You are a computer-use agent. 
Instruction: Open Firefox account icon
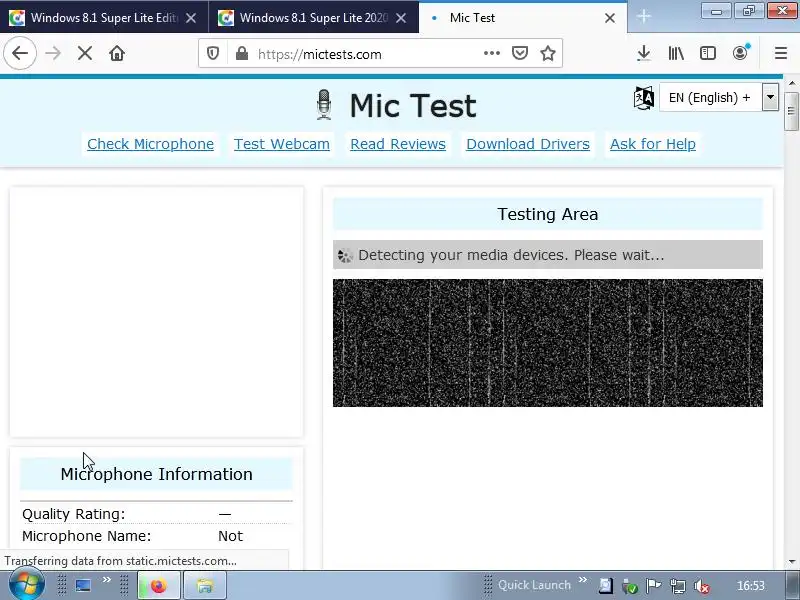[x=741, y=53]
